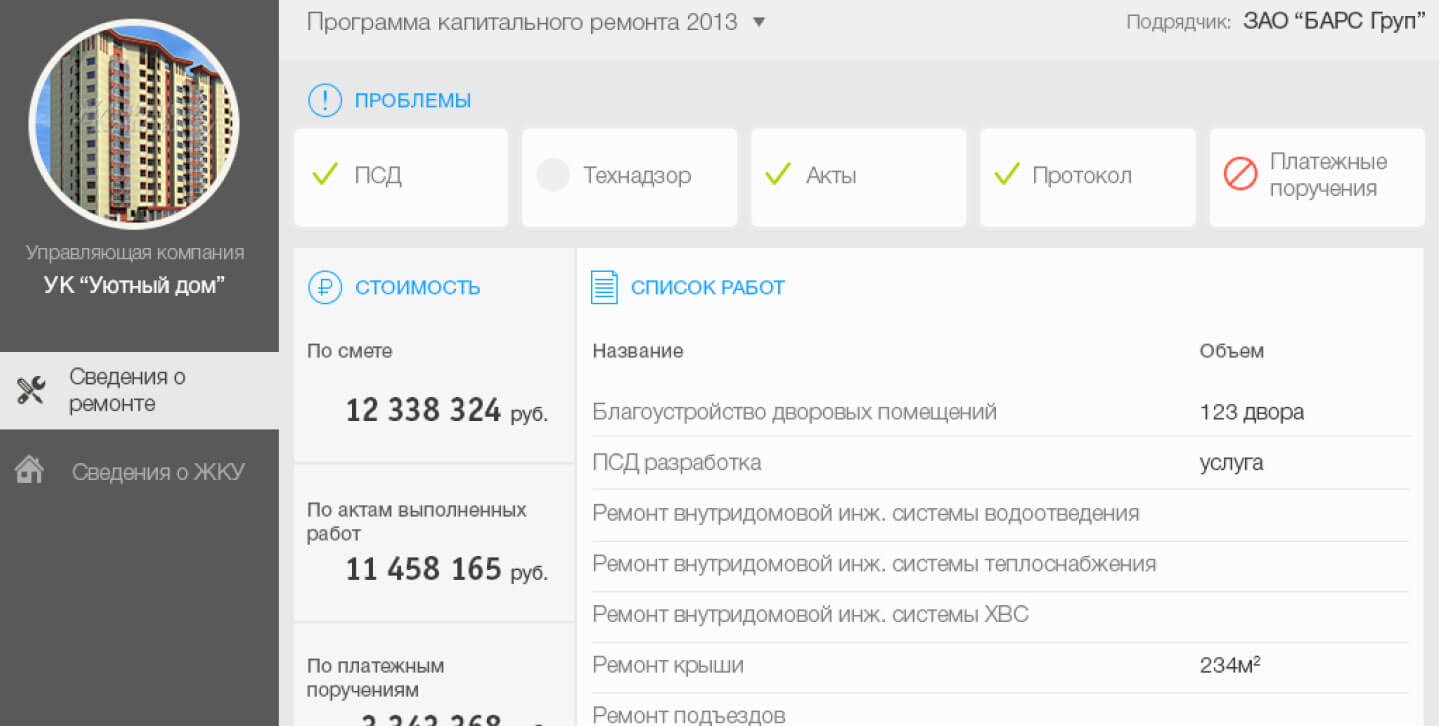Image resolution: width=1439 pixels, height=726 pixels.
Task: Open the Платежные поручения status card
Action: (1317, 177)
